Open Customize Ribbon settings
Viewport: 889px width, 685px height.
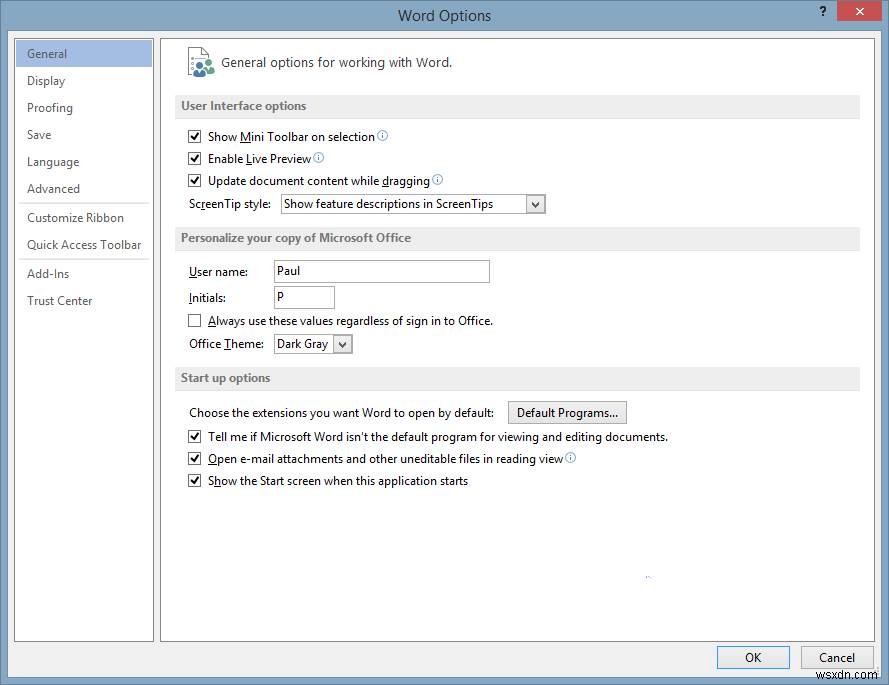(84, 218)
